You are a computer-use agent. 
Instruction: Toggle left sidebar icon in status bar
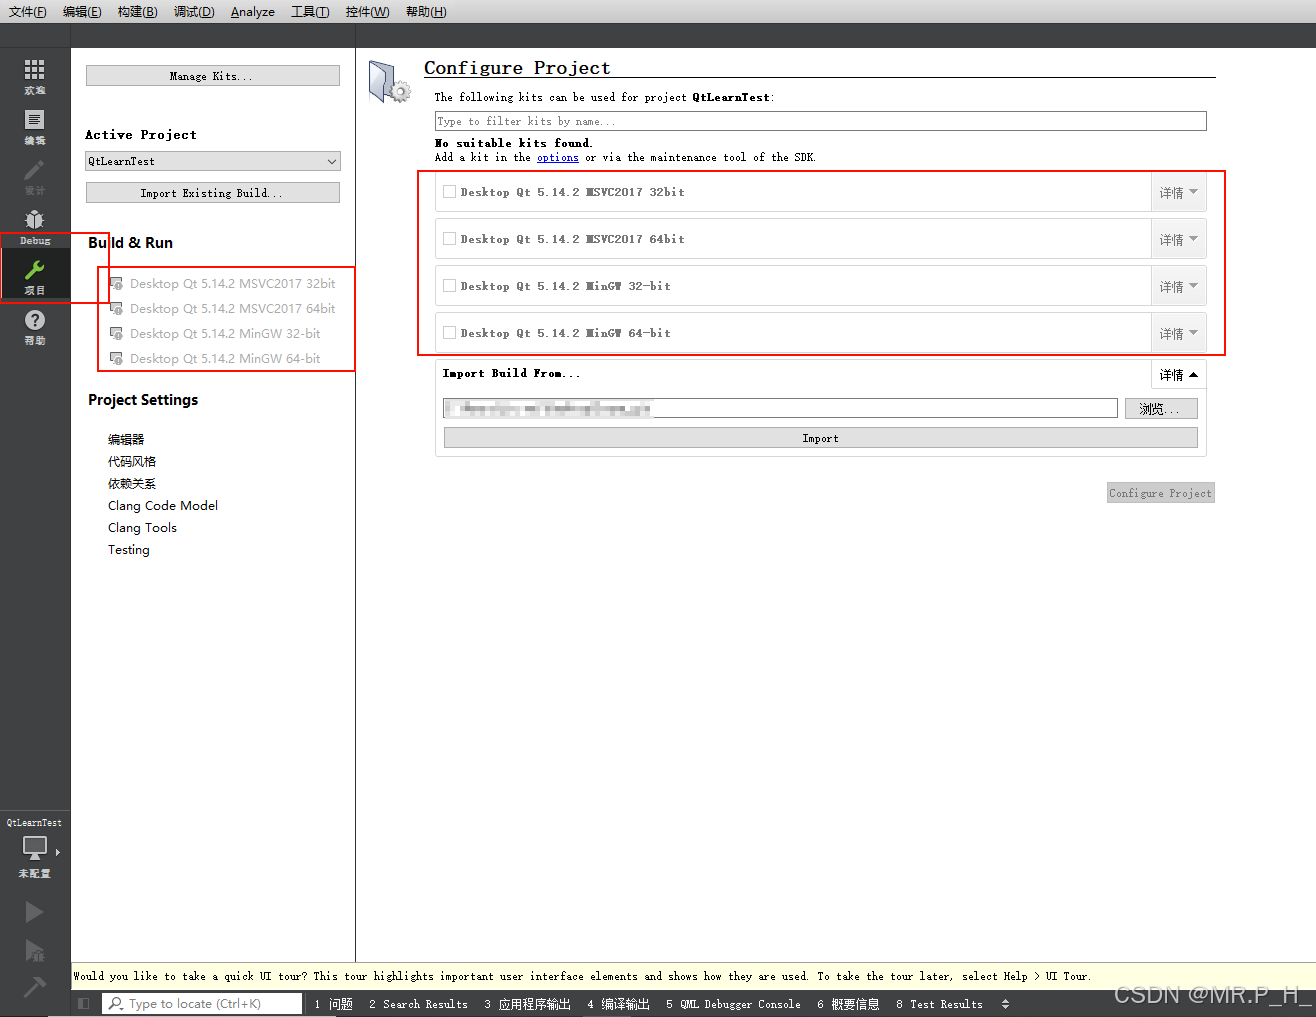click(84, 1004)
